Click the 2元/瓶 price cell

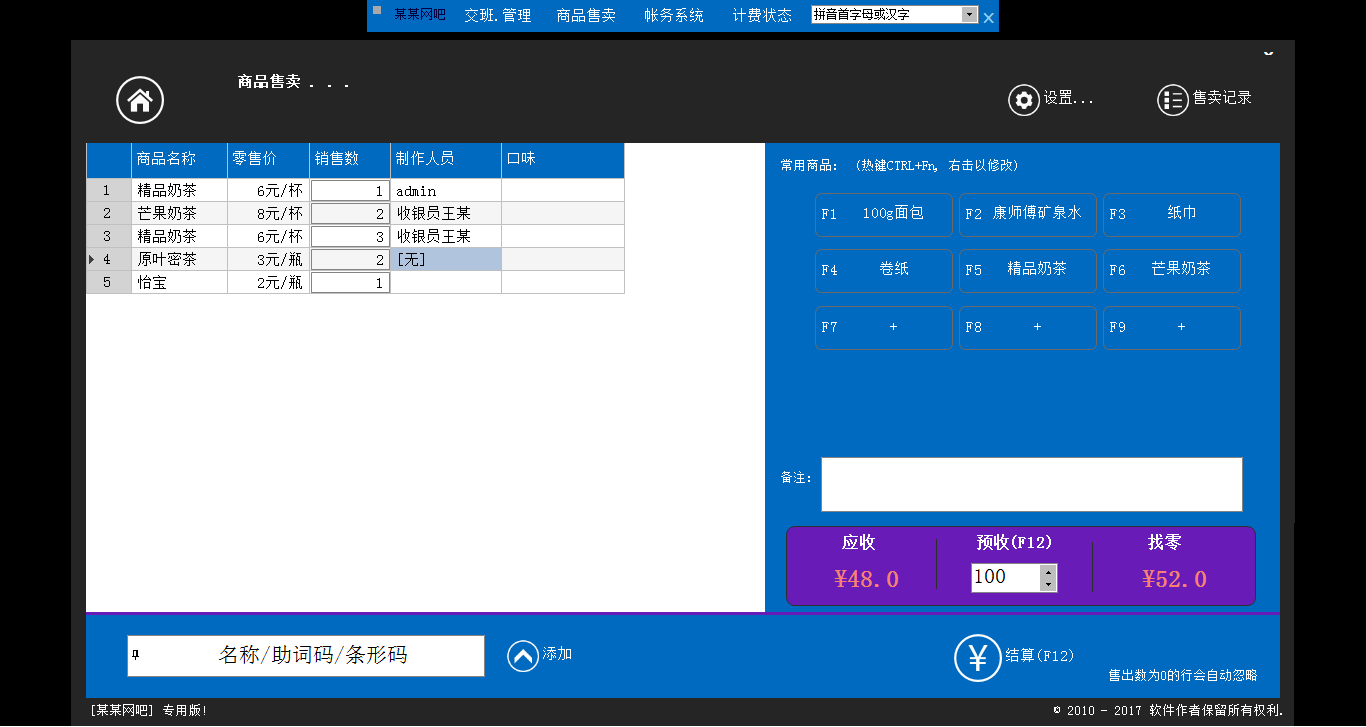(x=268, y=282)
